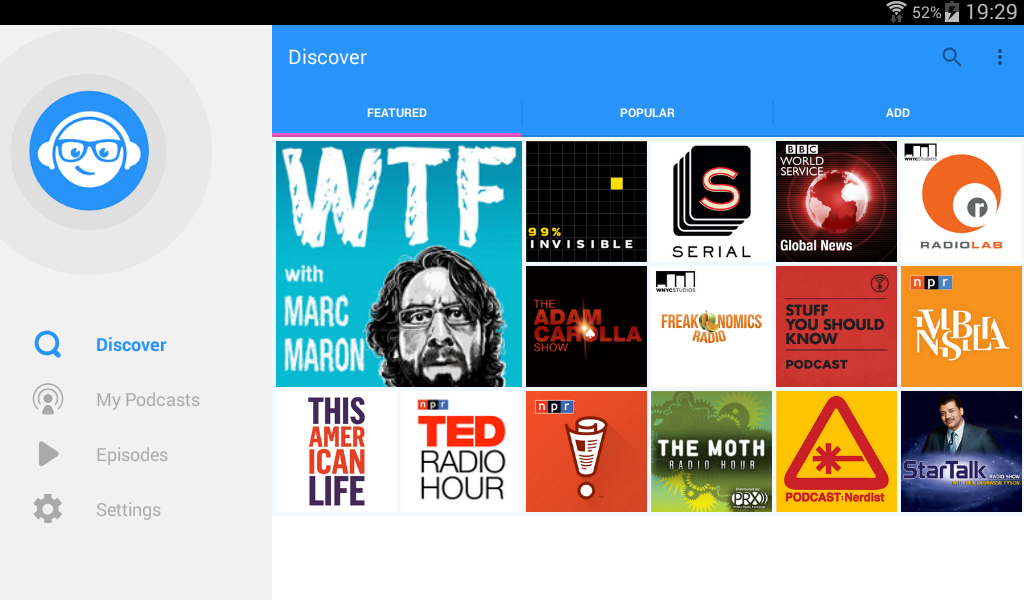Open This American Life tile
The image size is (1024, 600).
[x=336, y=451]
